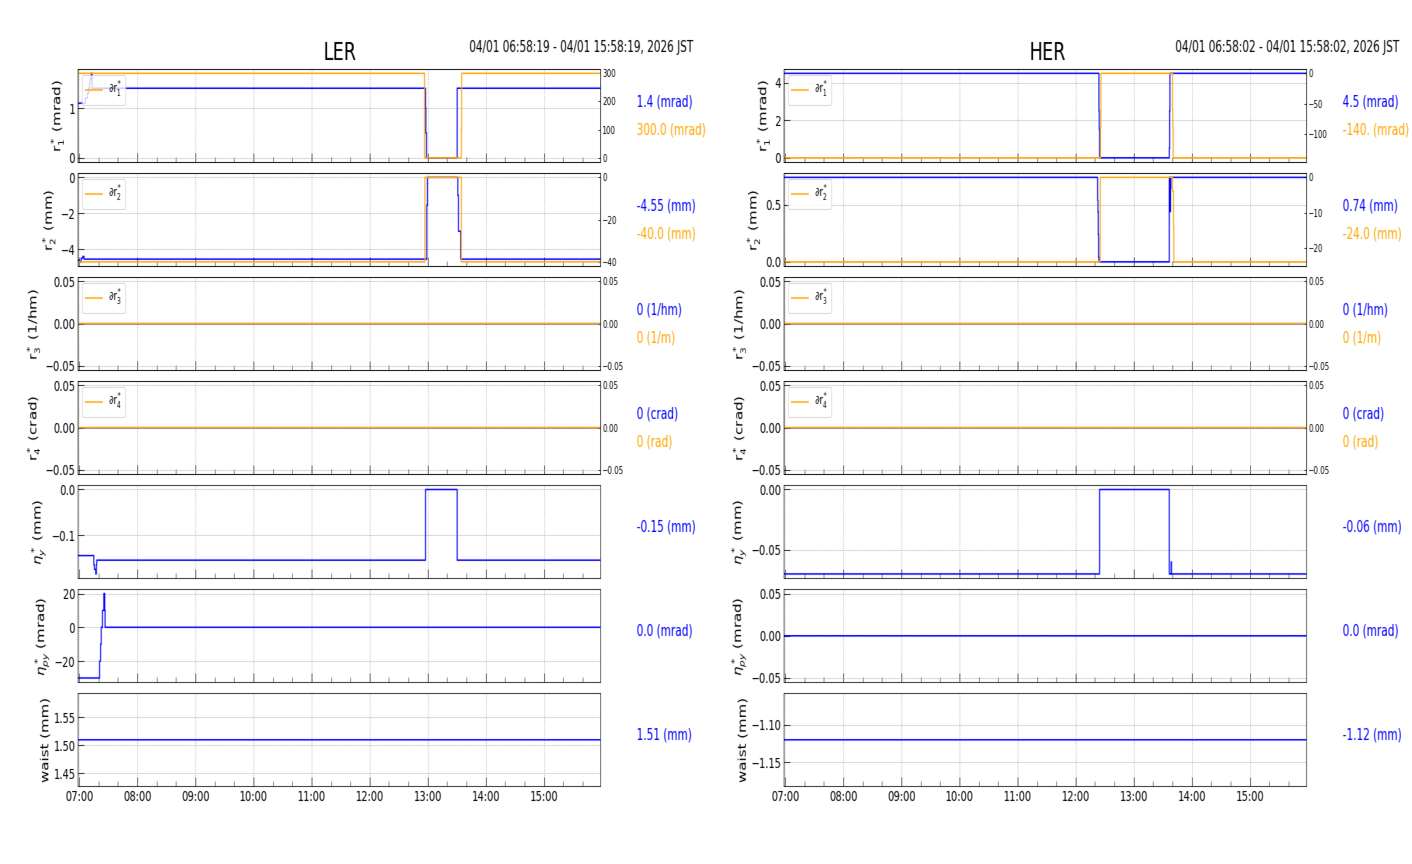Click the HER readout 0.0 (mrad)
The width and height of the screenshot is (1412, 864).
1370,631
